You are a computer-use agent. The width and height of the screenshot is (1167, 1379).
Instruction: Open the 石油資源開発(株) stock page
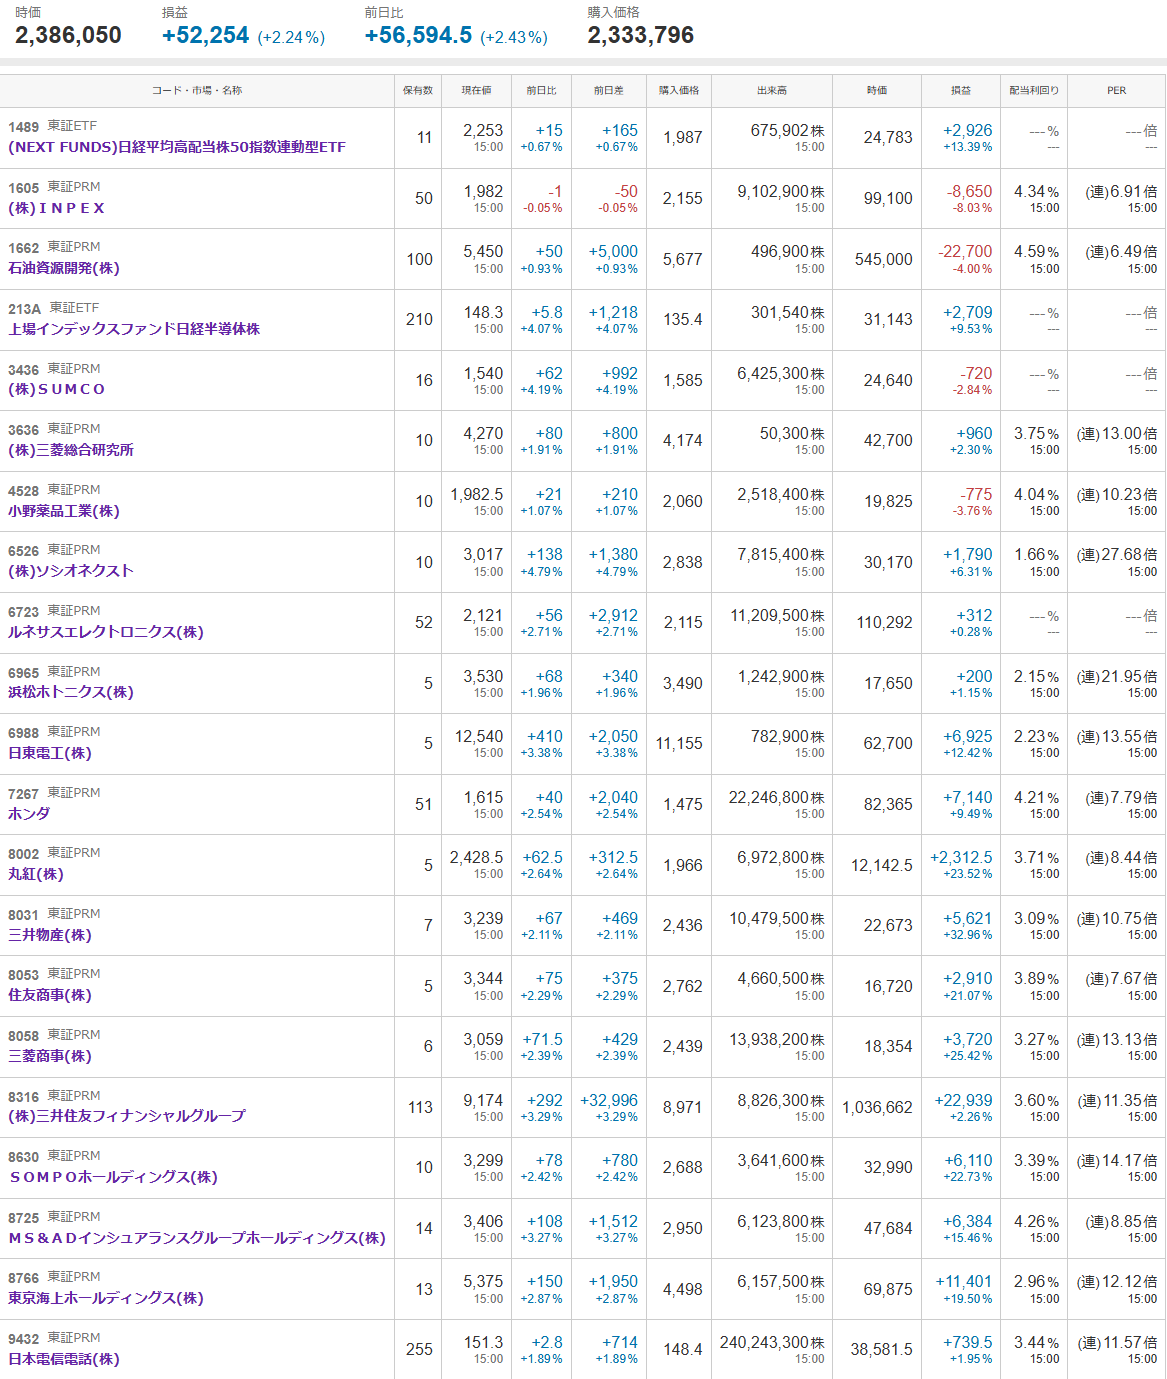pyautogui.click(x=64, y=268)
